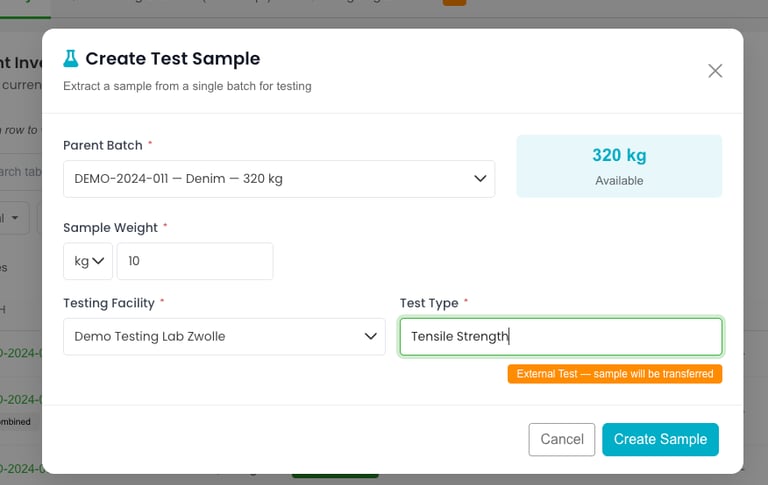The width and height of the screenshot is (768, 485).
Task: Click the orange External Test notice badge
Action: 614,374
